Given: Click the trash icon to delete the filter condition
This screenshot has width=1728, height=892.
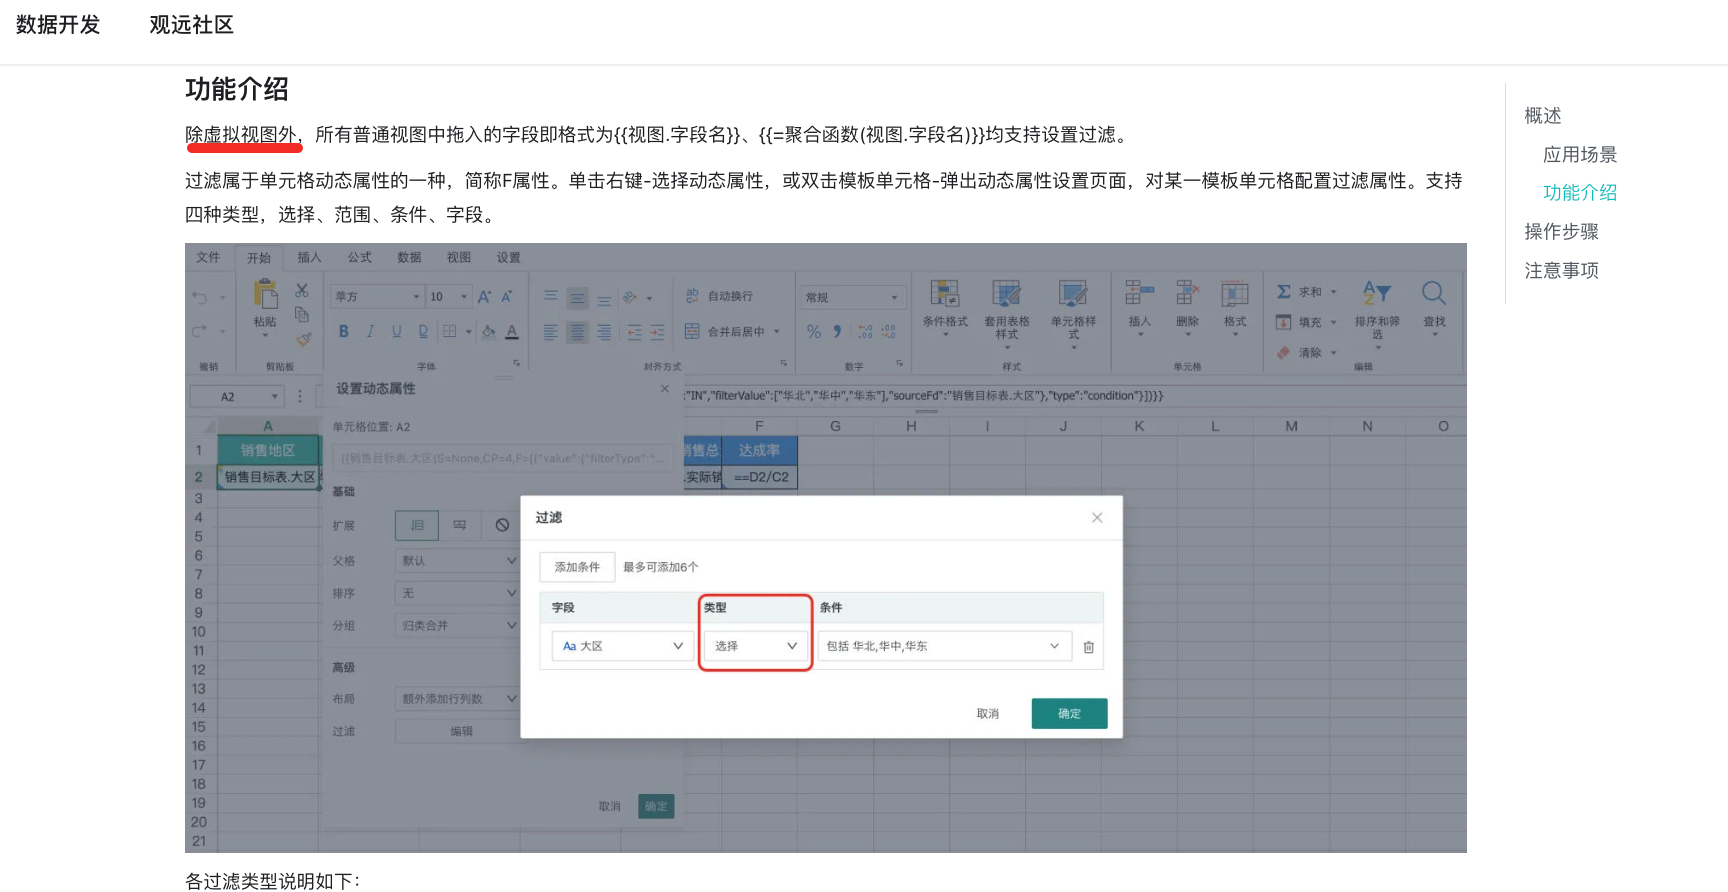Looking at the screenshot, I should pyautogui.click(x=1088, y=647).
